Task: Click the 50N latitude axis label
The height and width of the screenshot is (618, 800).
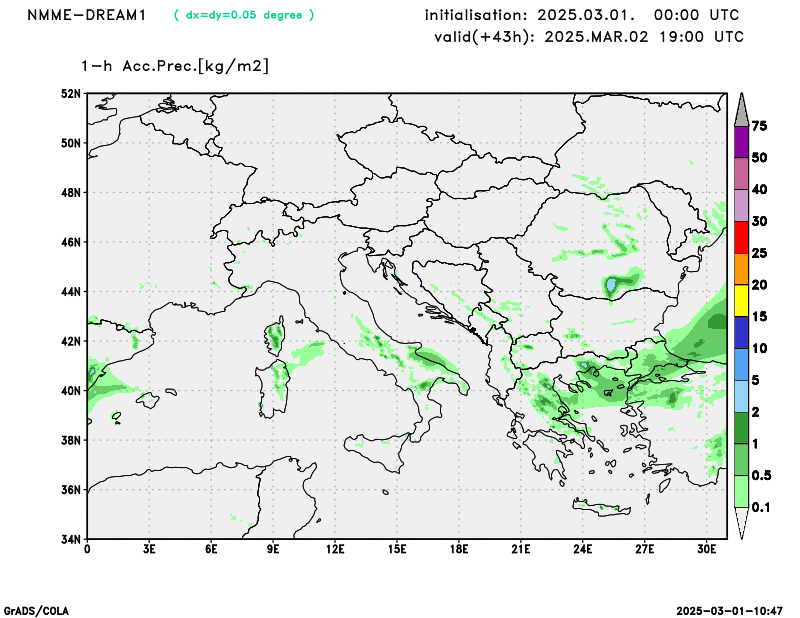Action: click(71, 143)
